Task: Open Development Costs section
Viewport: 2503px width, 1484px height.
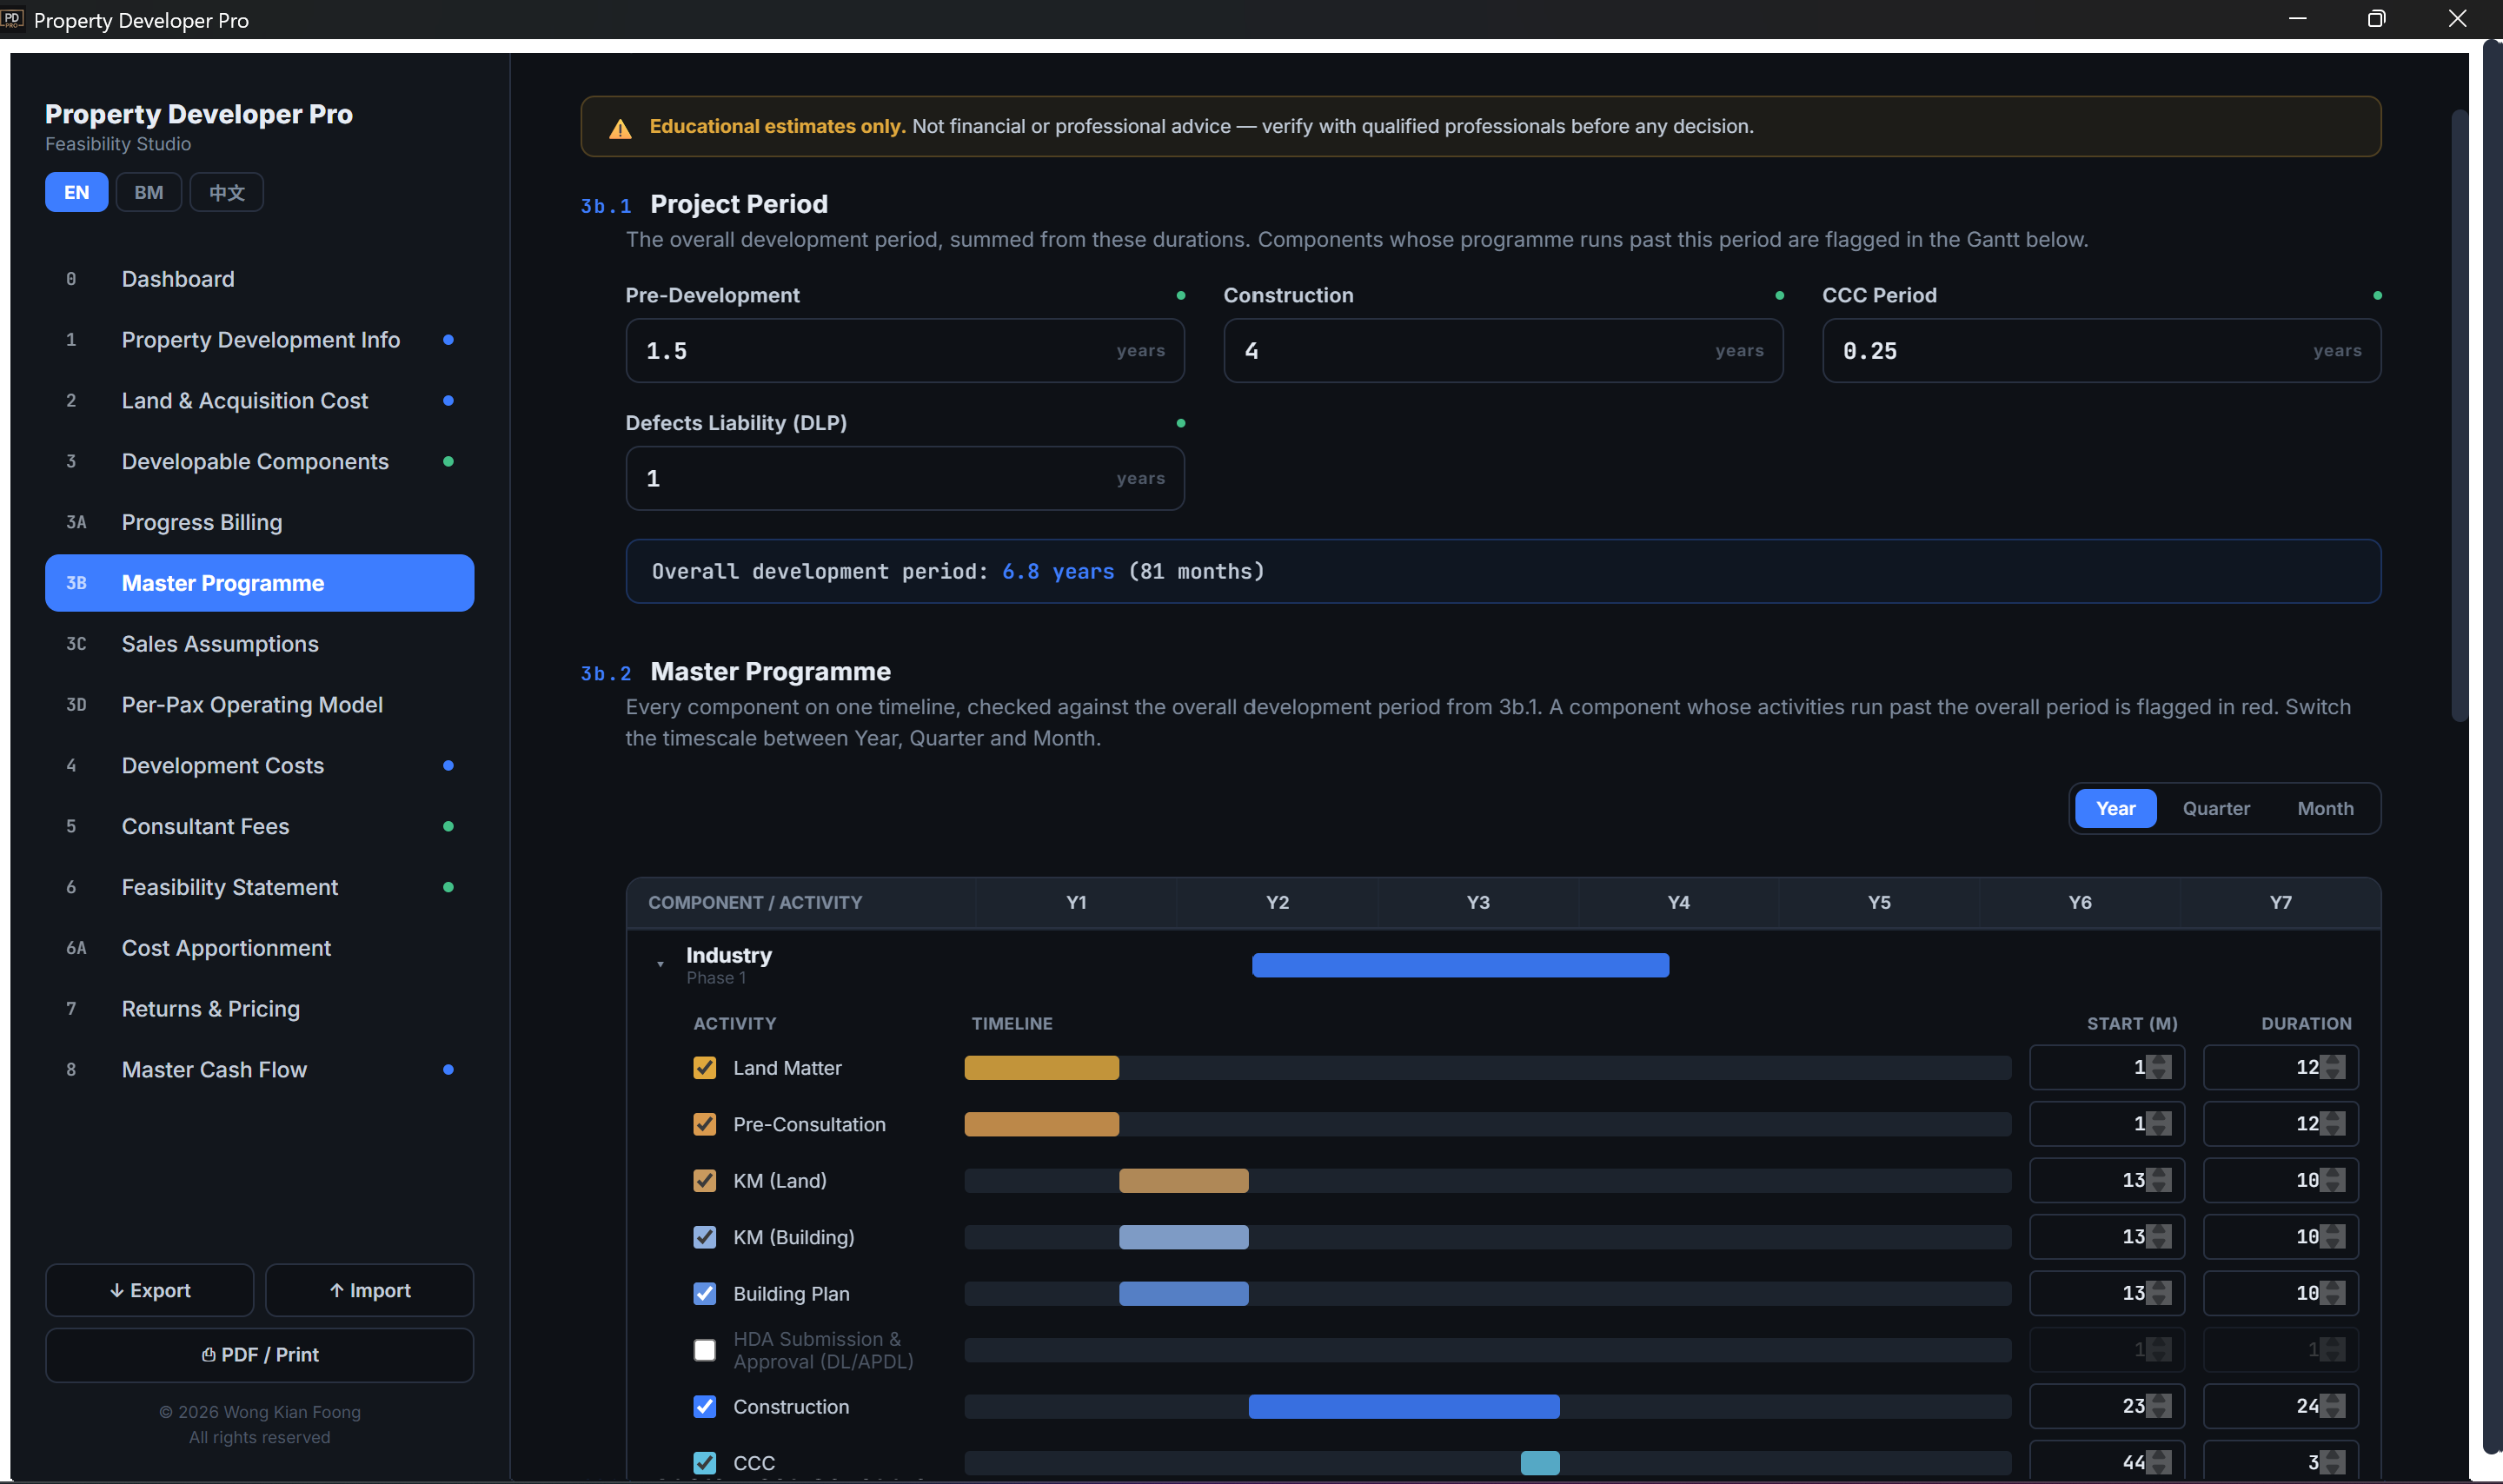Action: click(x=260, y=766)
